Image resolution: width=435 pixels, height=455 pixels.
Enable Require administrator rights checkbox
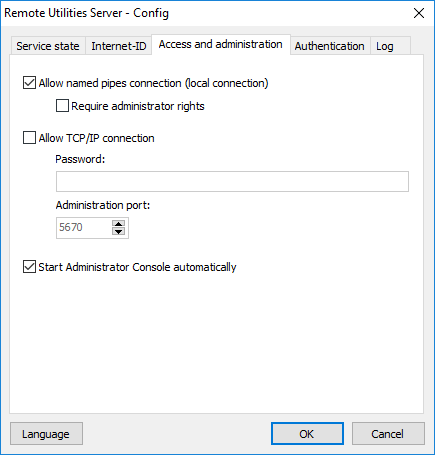tap(62, 106)
